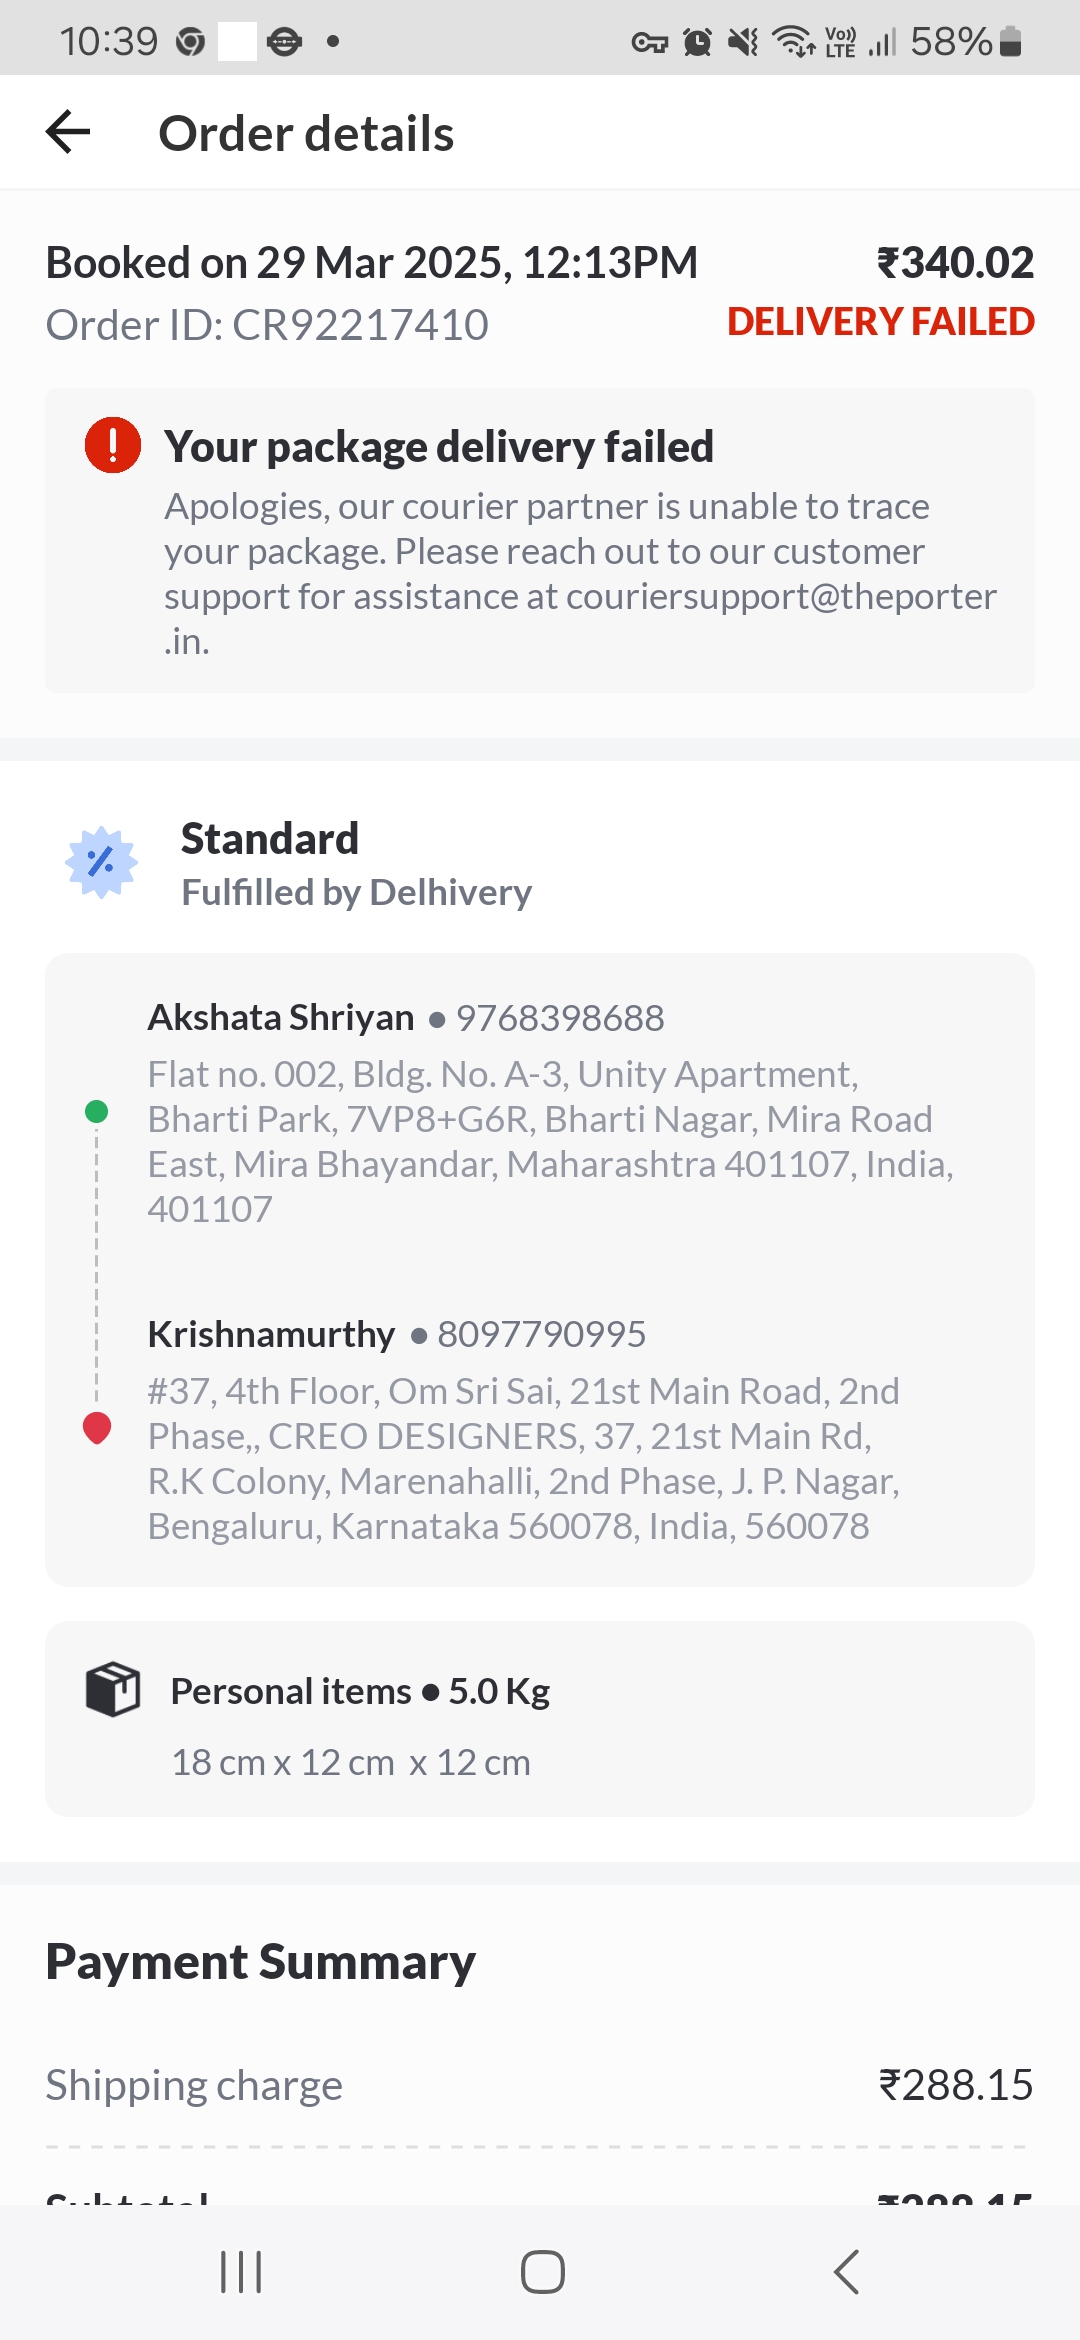Tap the DELIVERY FAILED status label
Image resolution: width=1080 pixels, height=2340 pixels.
click(x=880, y=322)
